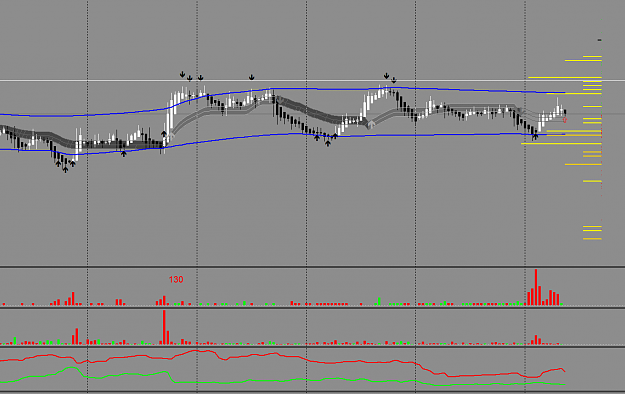Click the small black dash marker above the yellow levels
This screenshot has height=394, width=625.
[599, 40]
